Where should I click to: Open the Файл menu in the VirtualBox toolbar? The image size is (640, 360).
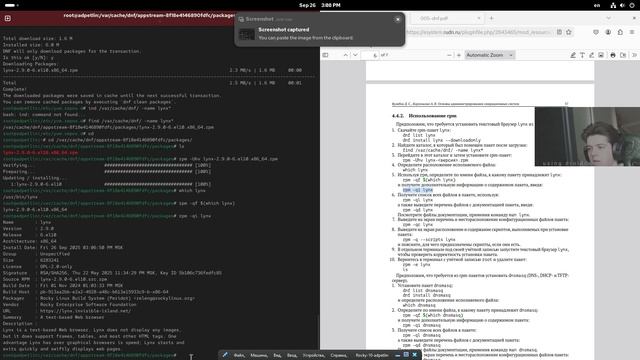pyautogui.click(x=239, y=356)
